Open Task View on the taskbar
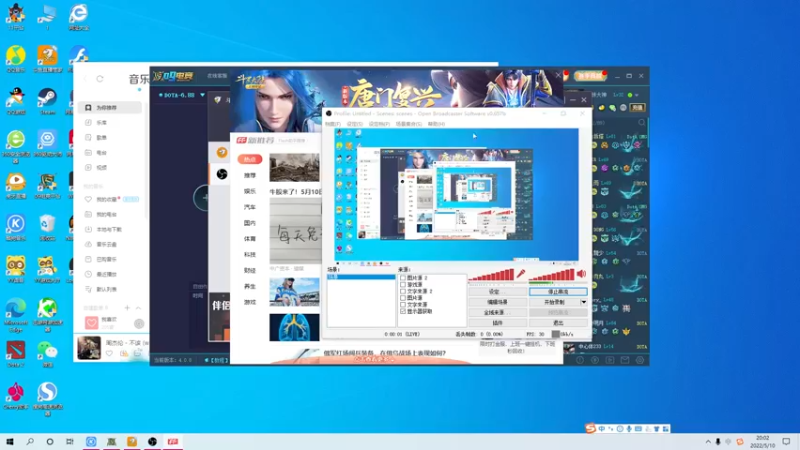 [x=70, y=441]
